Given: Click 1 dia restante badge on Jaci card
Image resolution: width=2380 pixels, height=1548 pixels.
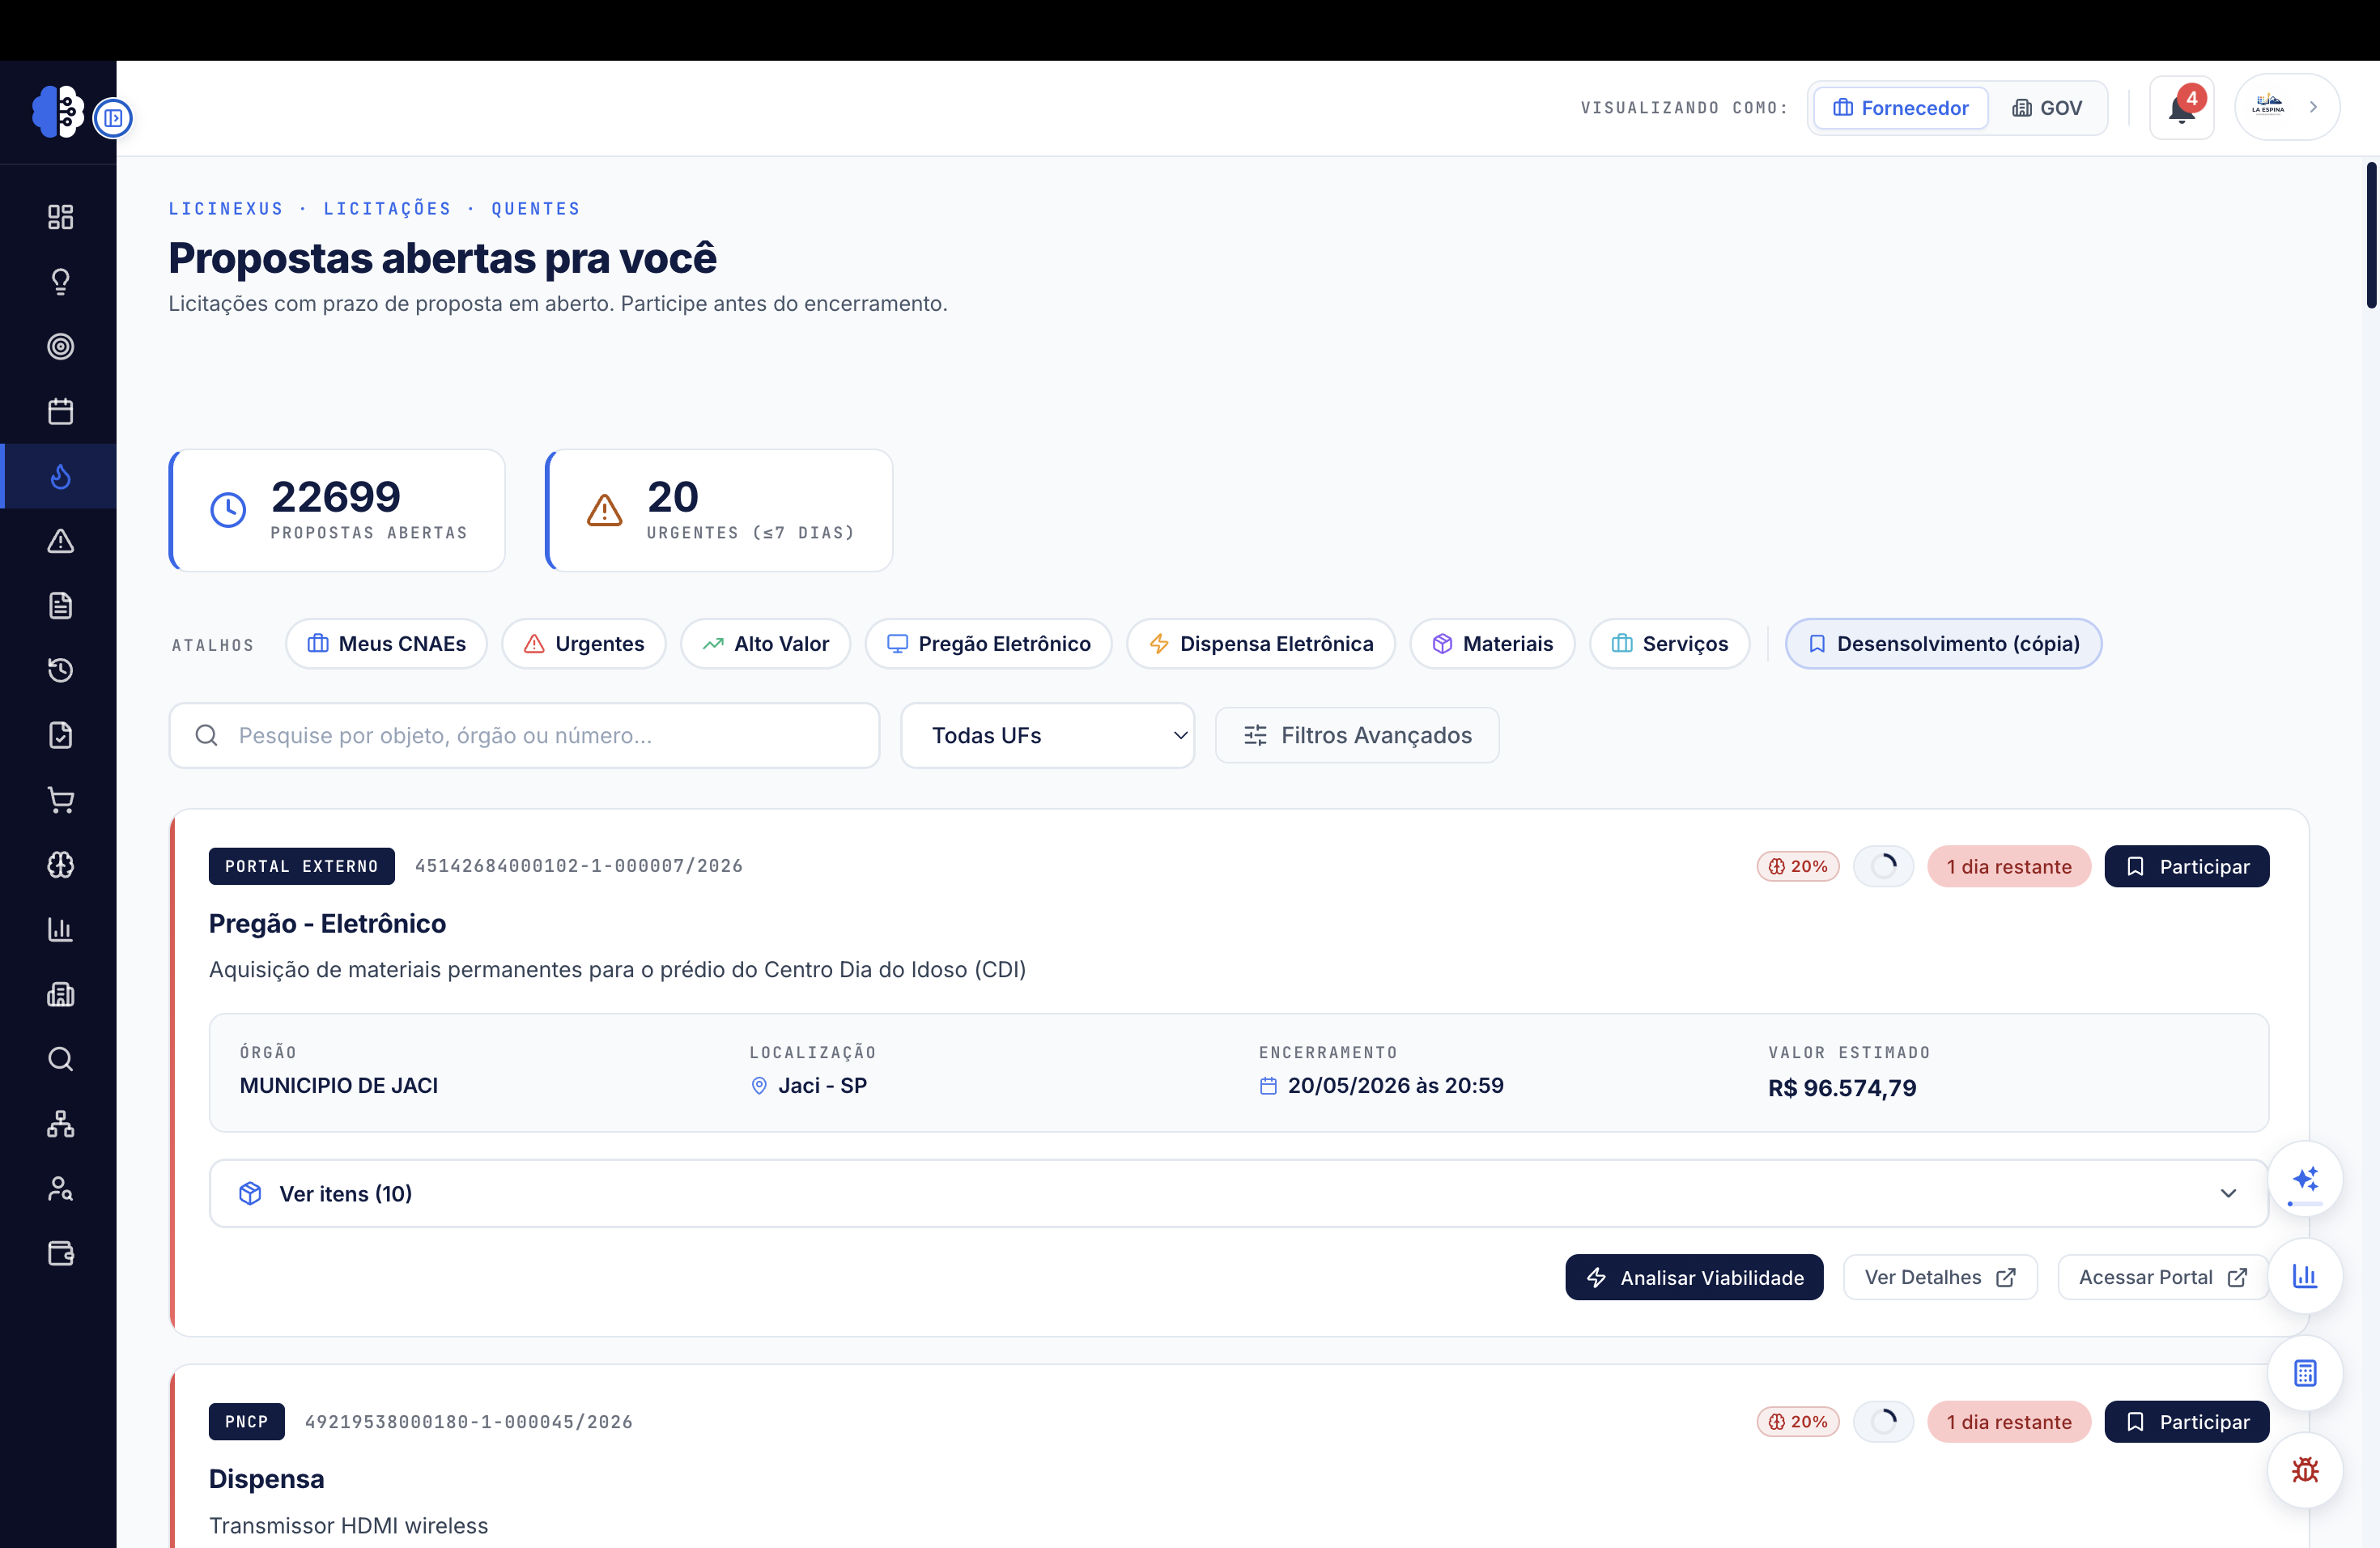Looking at the screenshot, I should [2008, 867].
